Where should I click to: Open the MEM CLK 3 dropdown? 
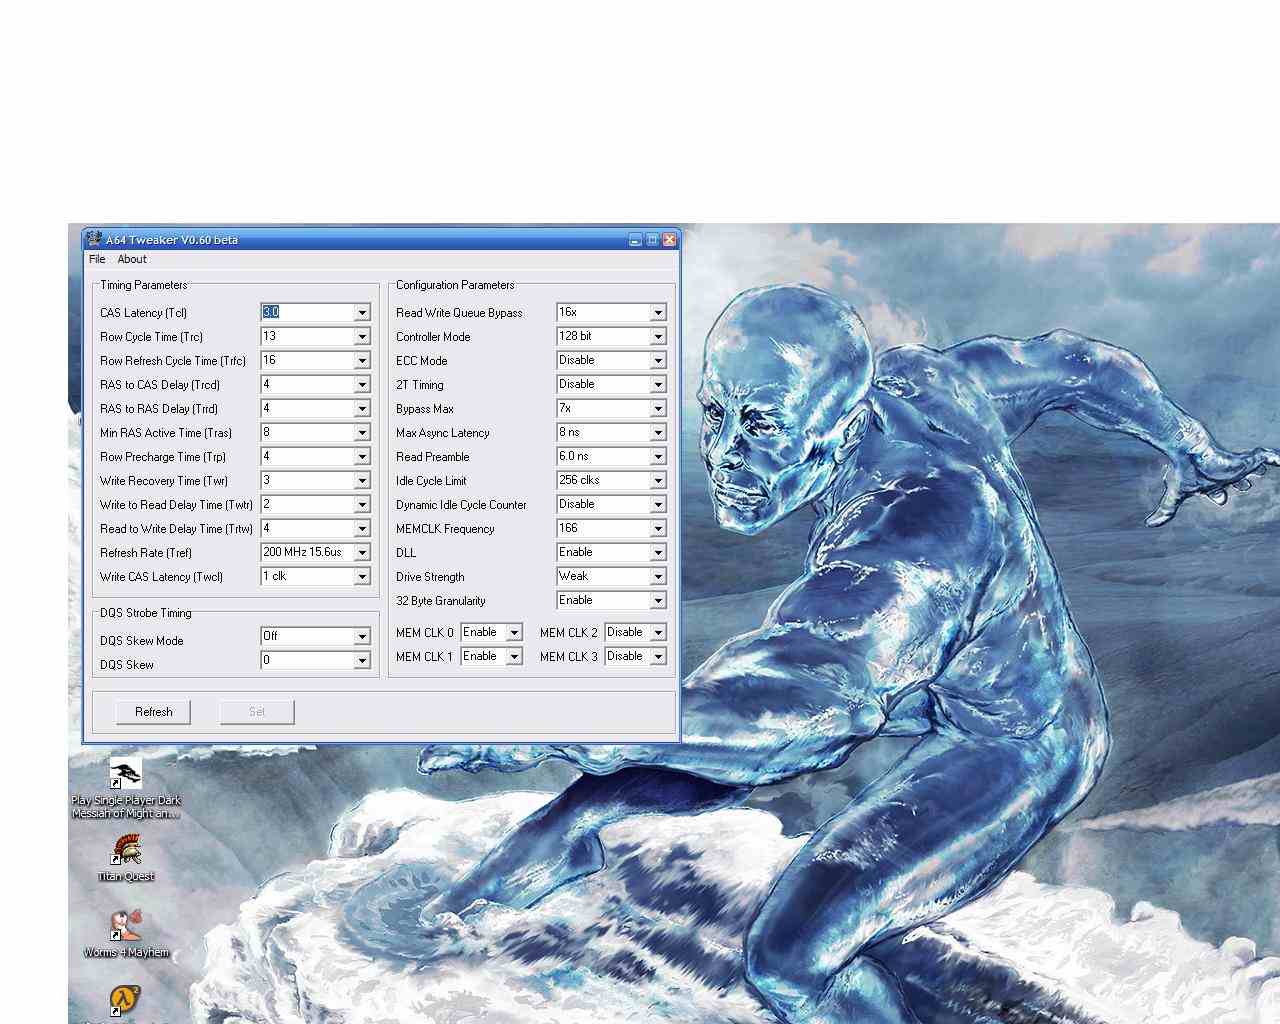(x=658, y=657)
